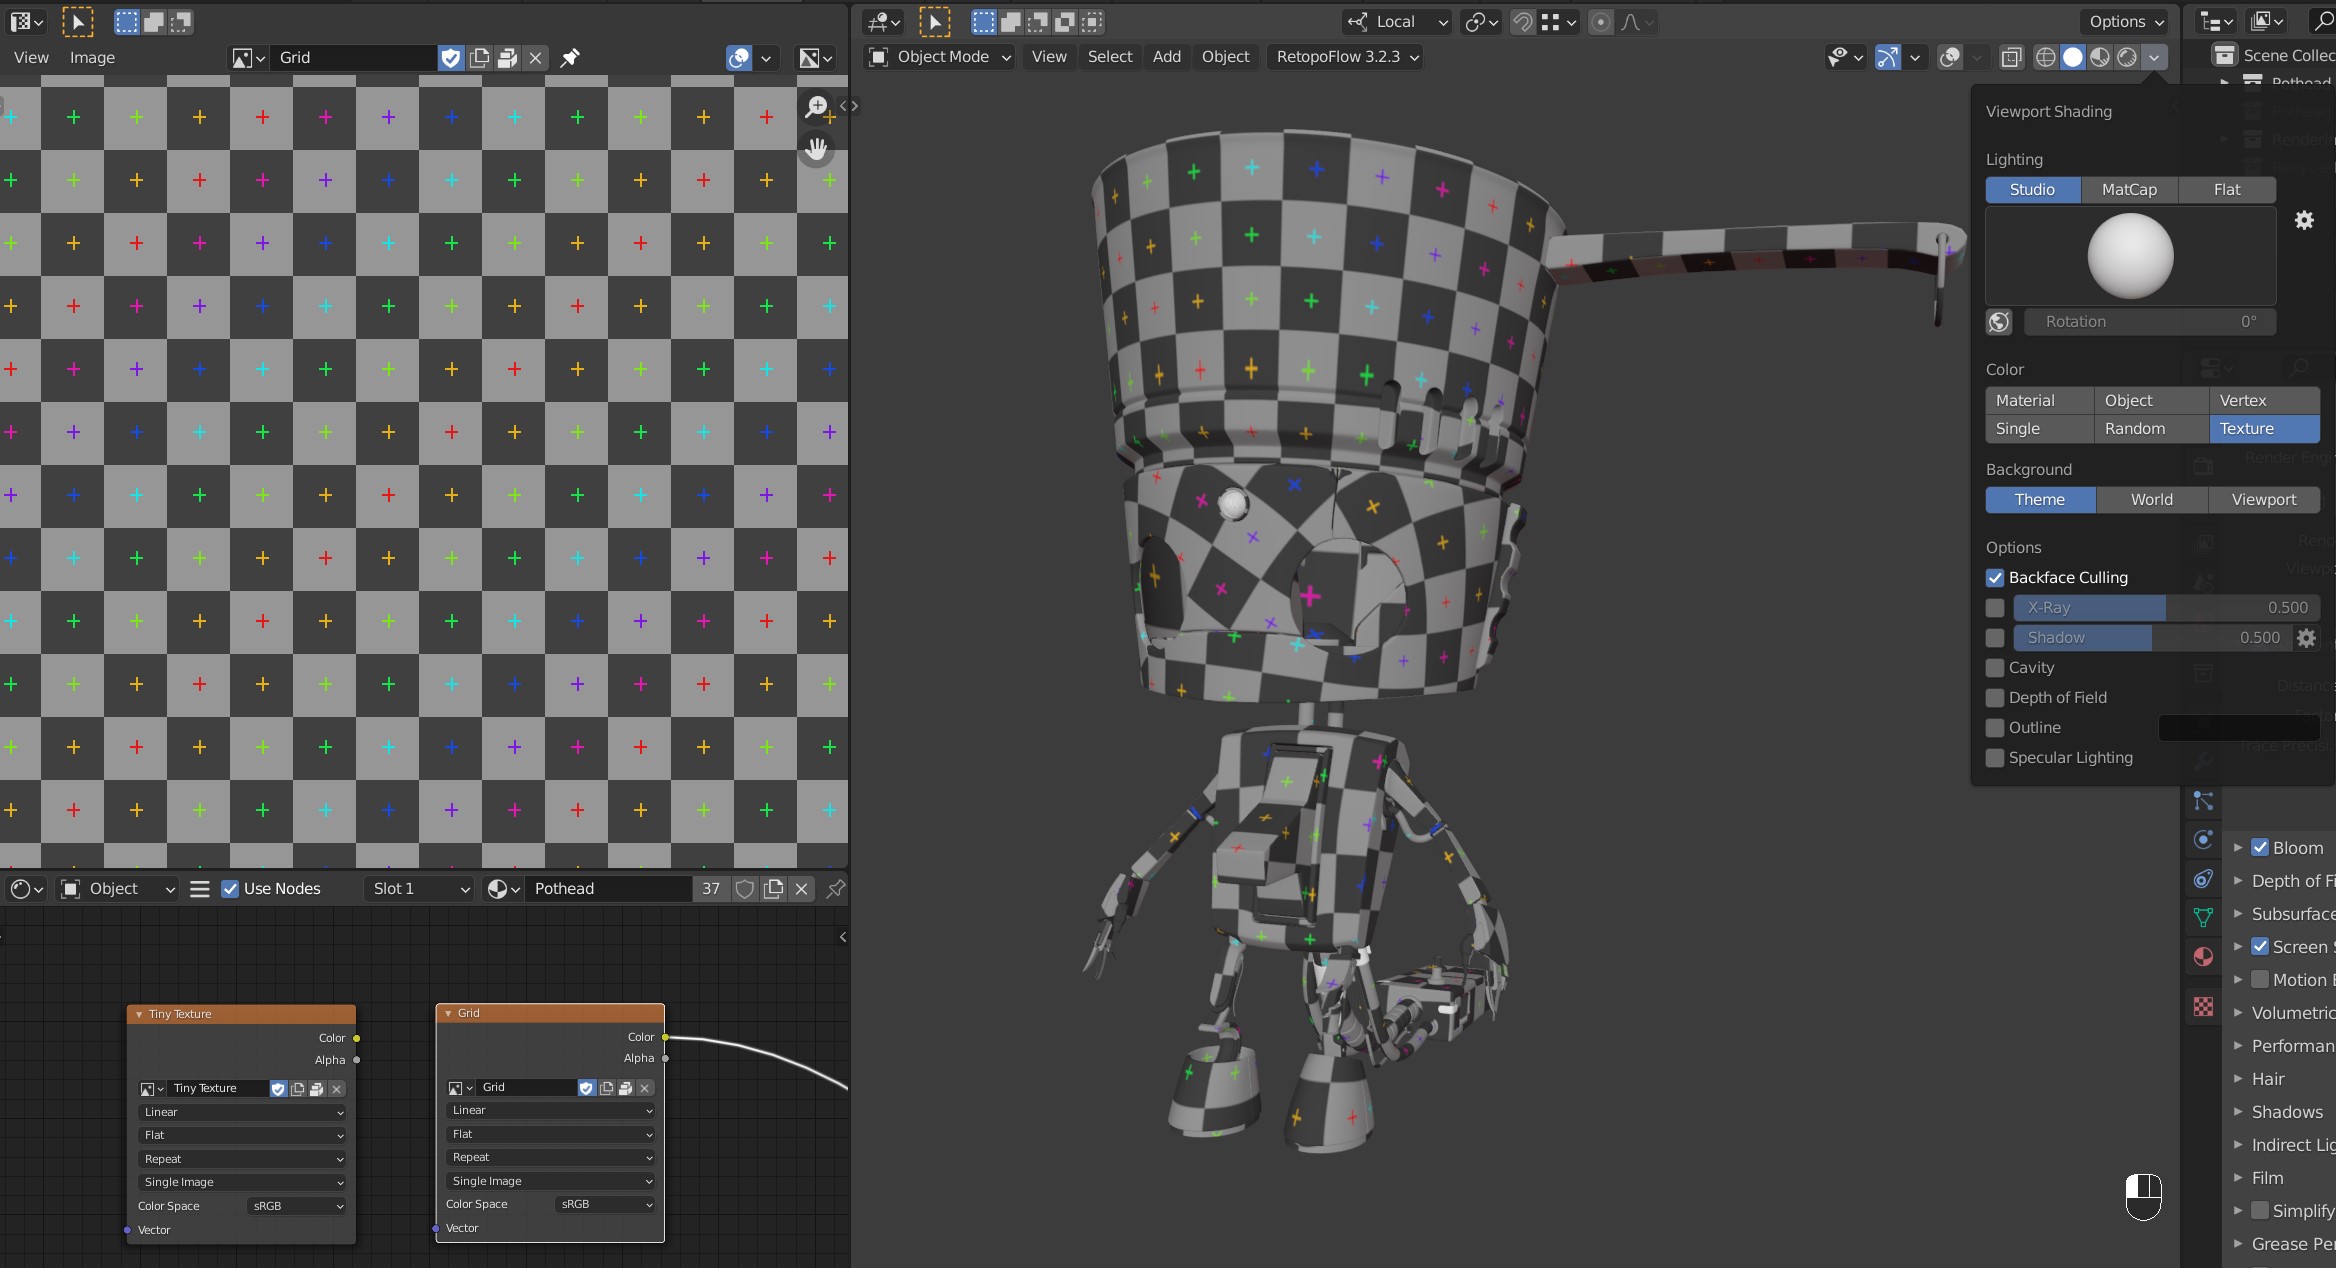Set background to World
This screenshot has height=1268, width=2336.
pyautogui.click(x=2151, y=499)
